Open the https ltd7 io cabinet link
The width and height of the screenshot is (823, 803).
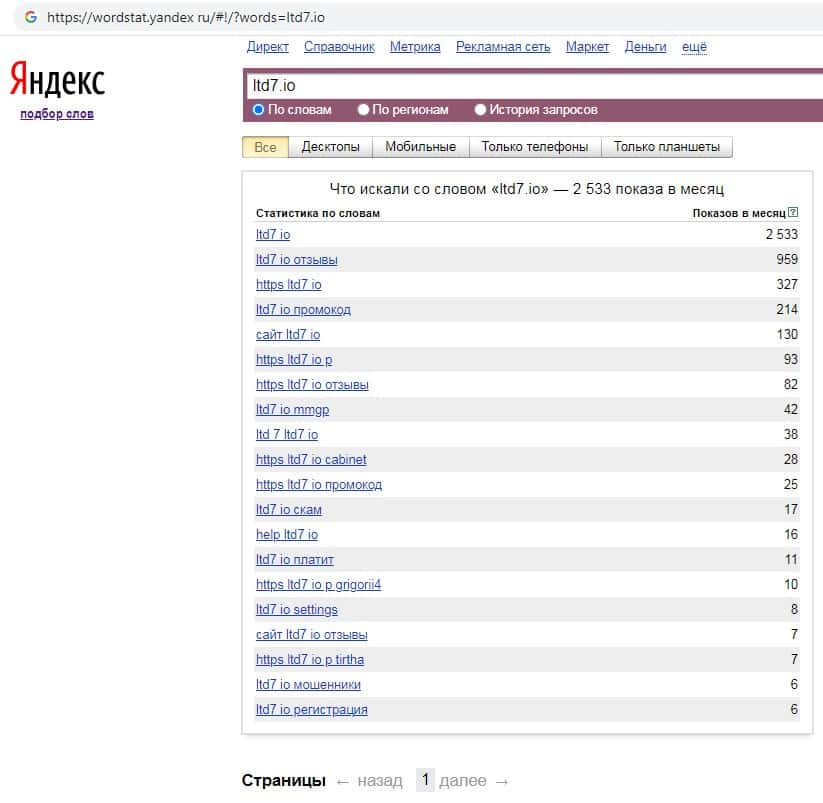[311, 460]
